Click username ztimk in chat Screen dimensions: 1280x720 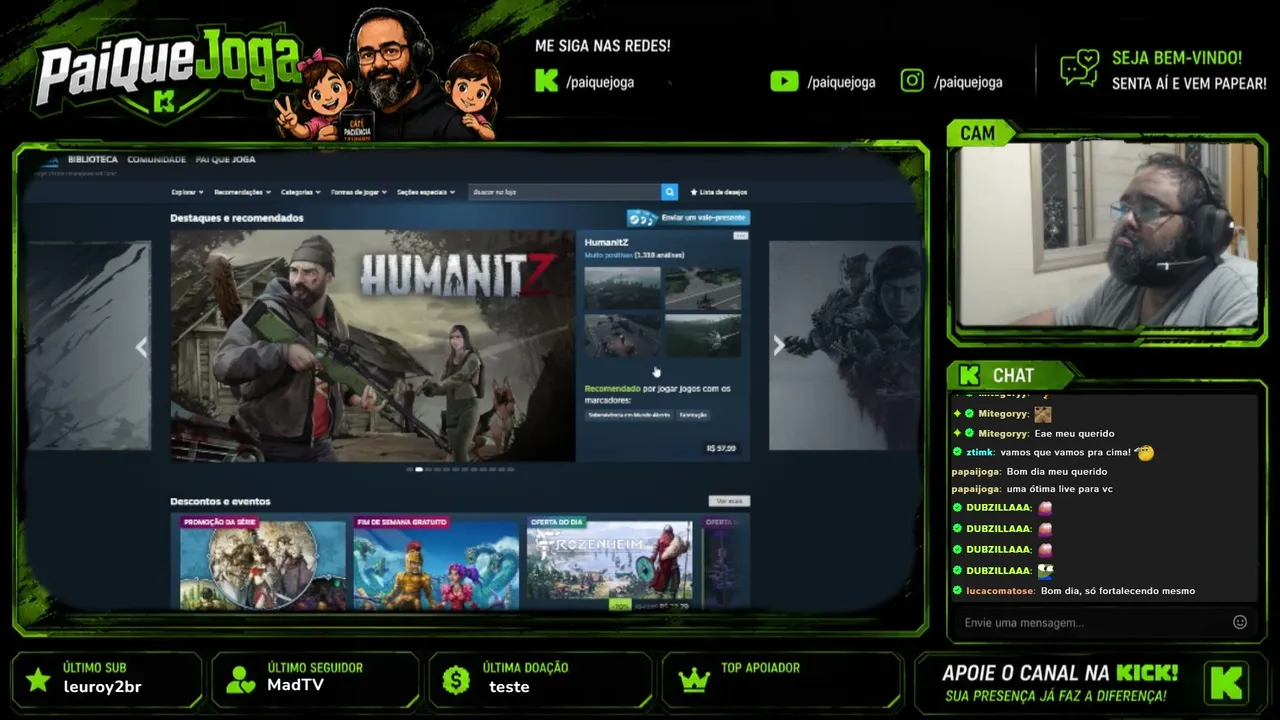979,452
